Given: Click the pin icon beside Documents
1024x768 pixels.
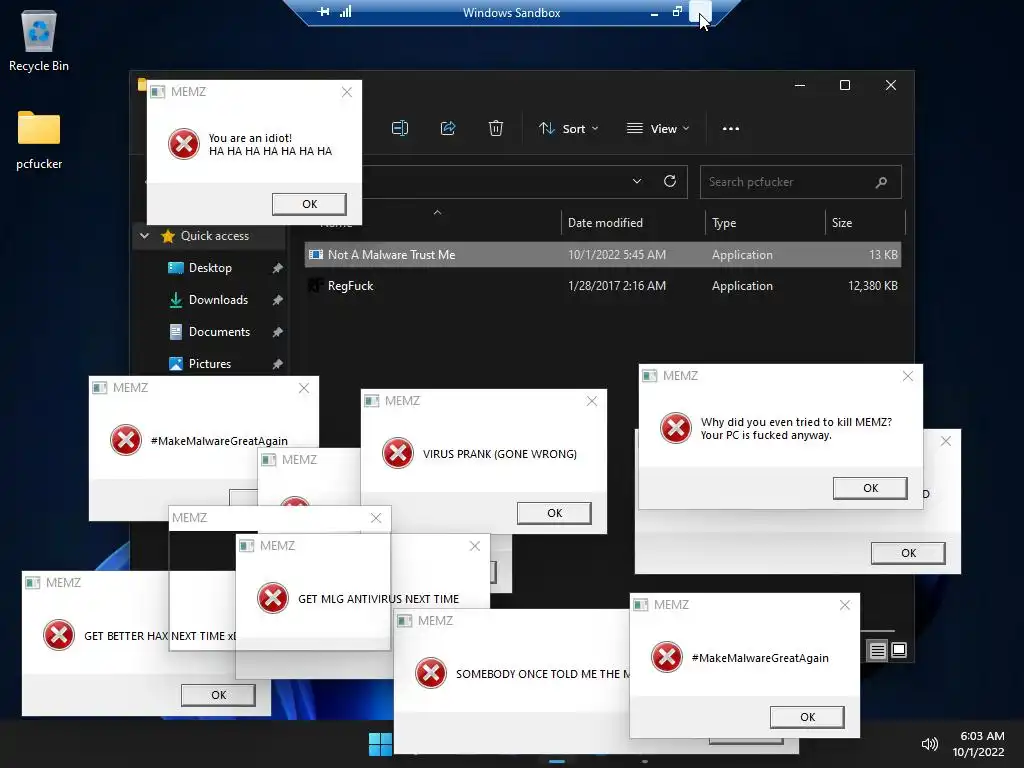Looking at the screenshot, I should click(x=278, y=332).
